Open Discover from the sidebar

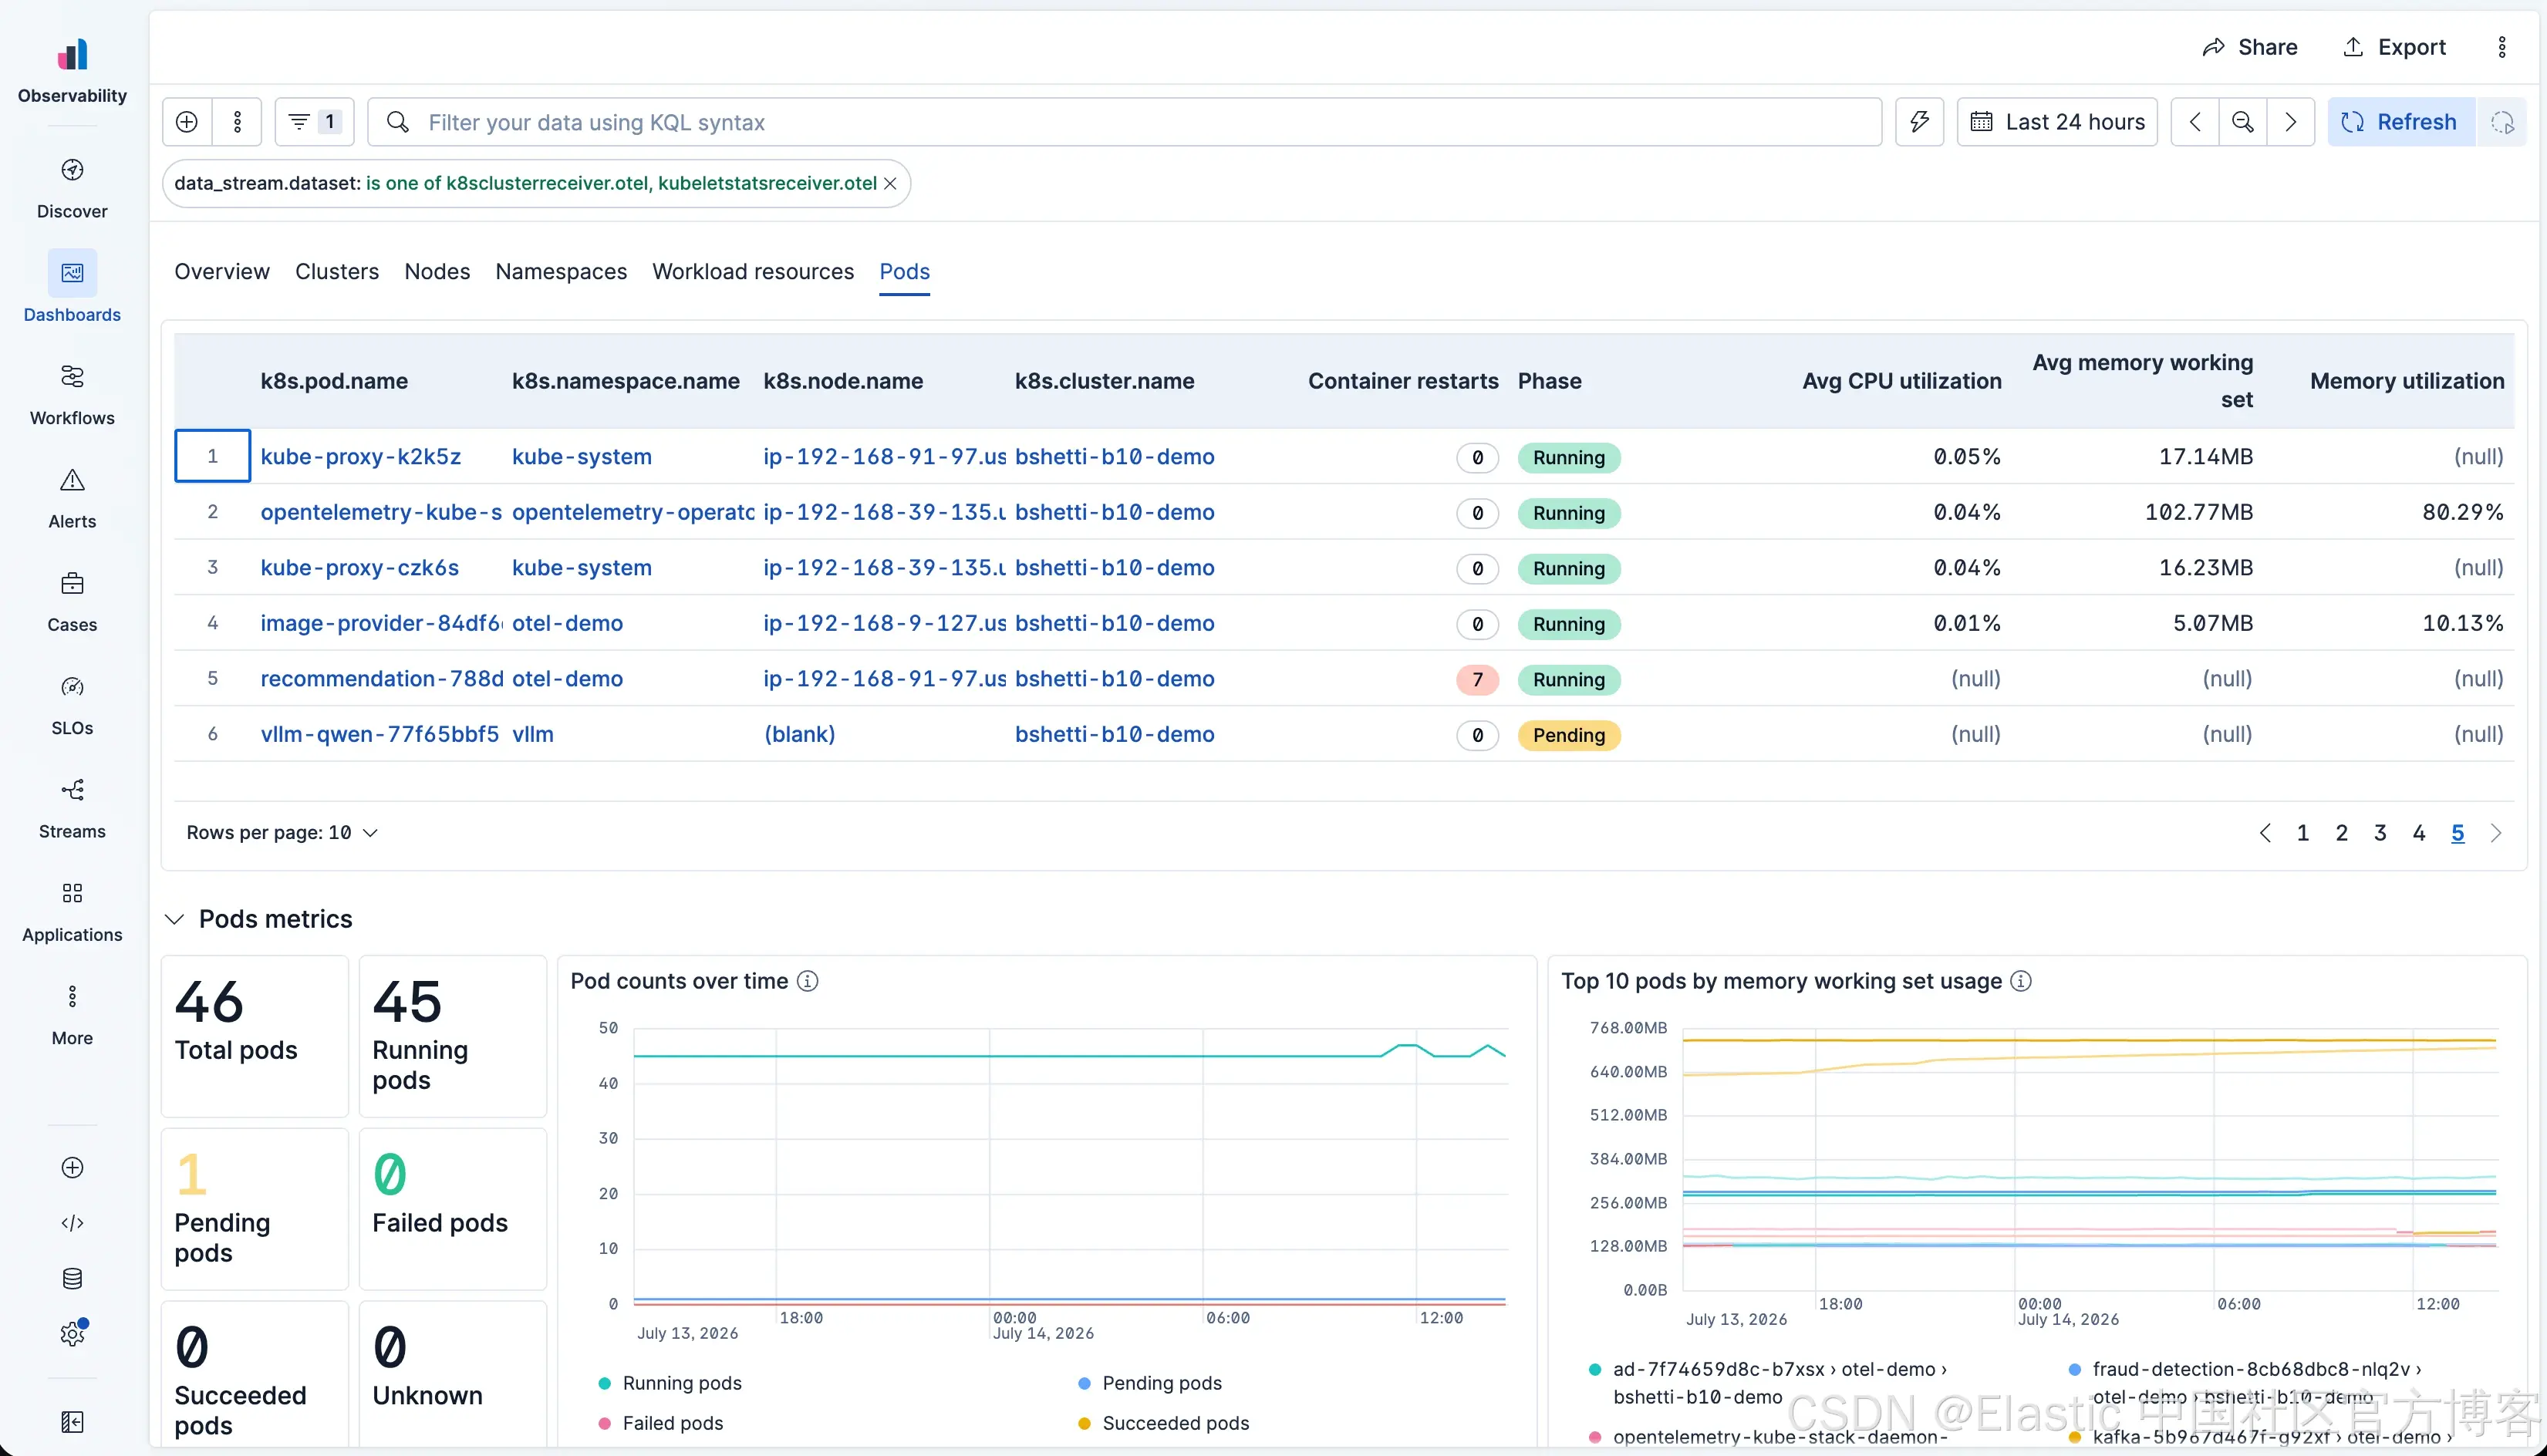[72, 188]
